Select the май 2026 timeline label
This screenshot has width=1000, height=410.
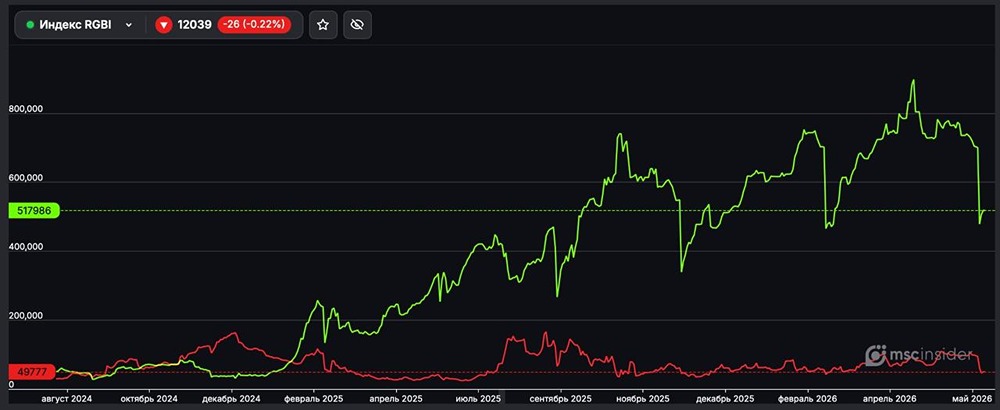point(972,399)
